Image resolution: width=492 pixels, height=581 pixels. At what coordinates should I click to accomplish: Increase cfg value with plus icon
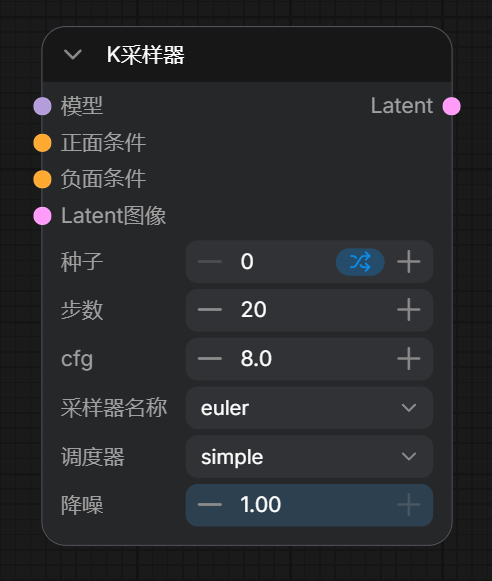[x=409, y=359]
